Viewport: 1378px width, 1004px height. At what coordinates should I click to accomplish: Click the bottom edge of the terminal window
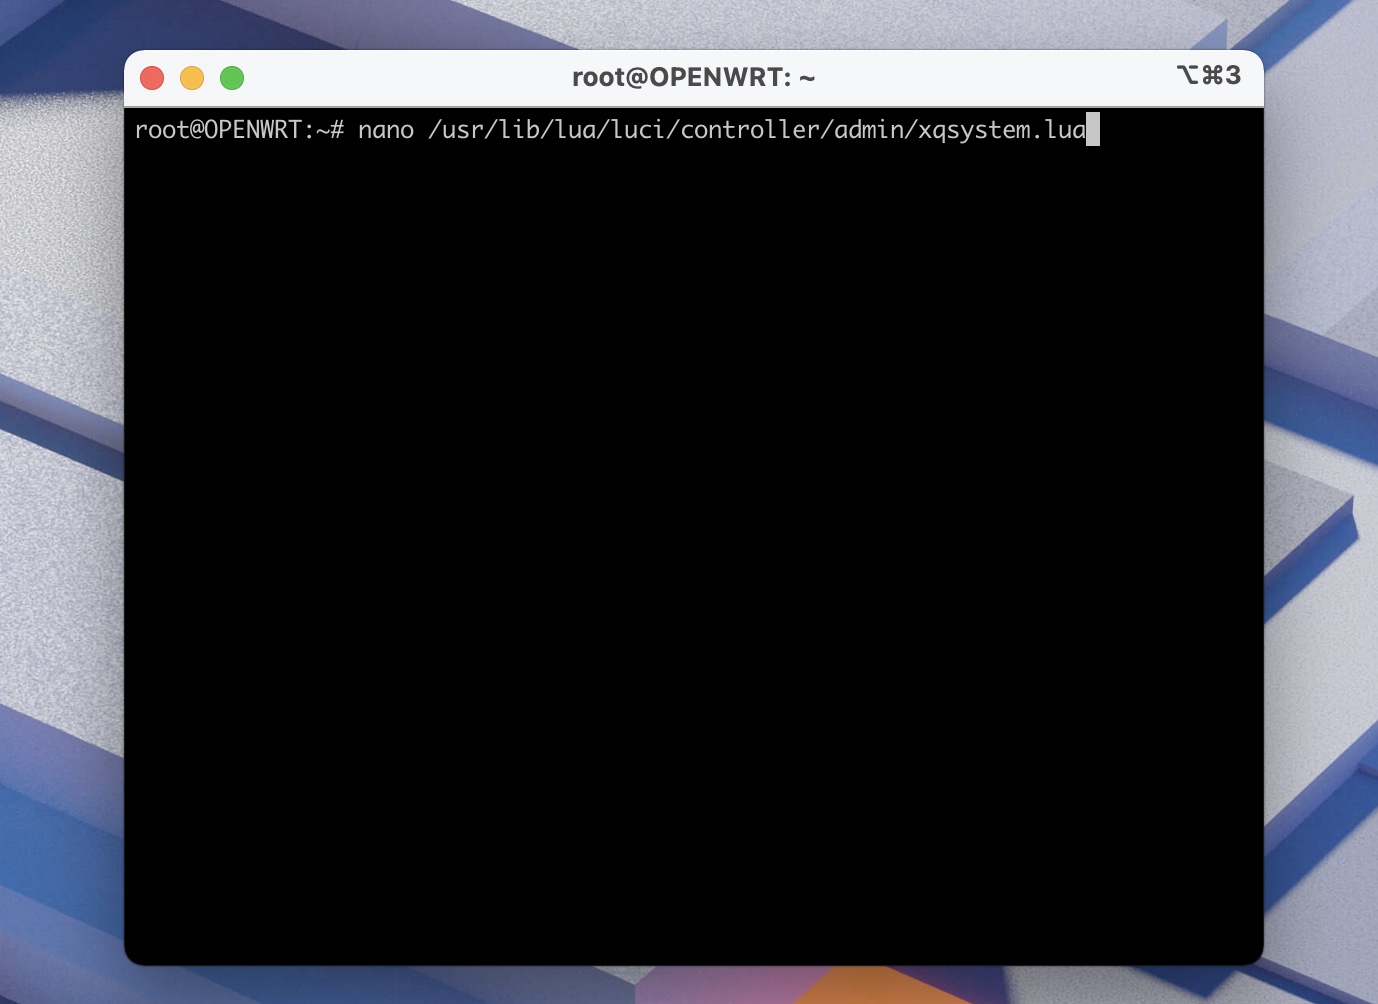694,960
